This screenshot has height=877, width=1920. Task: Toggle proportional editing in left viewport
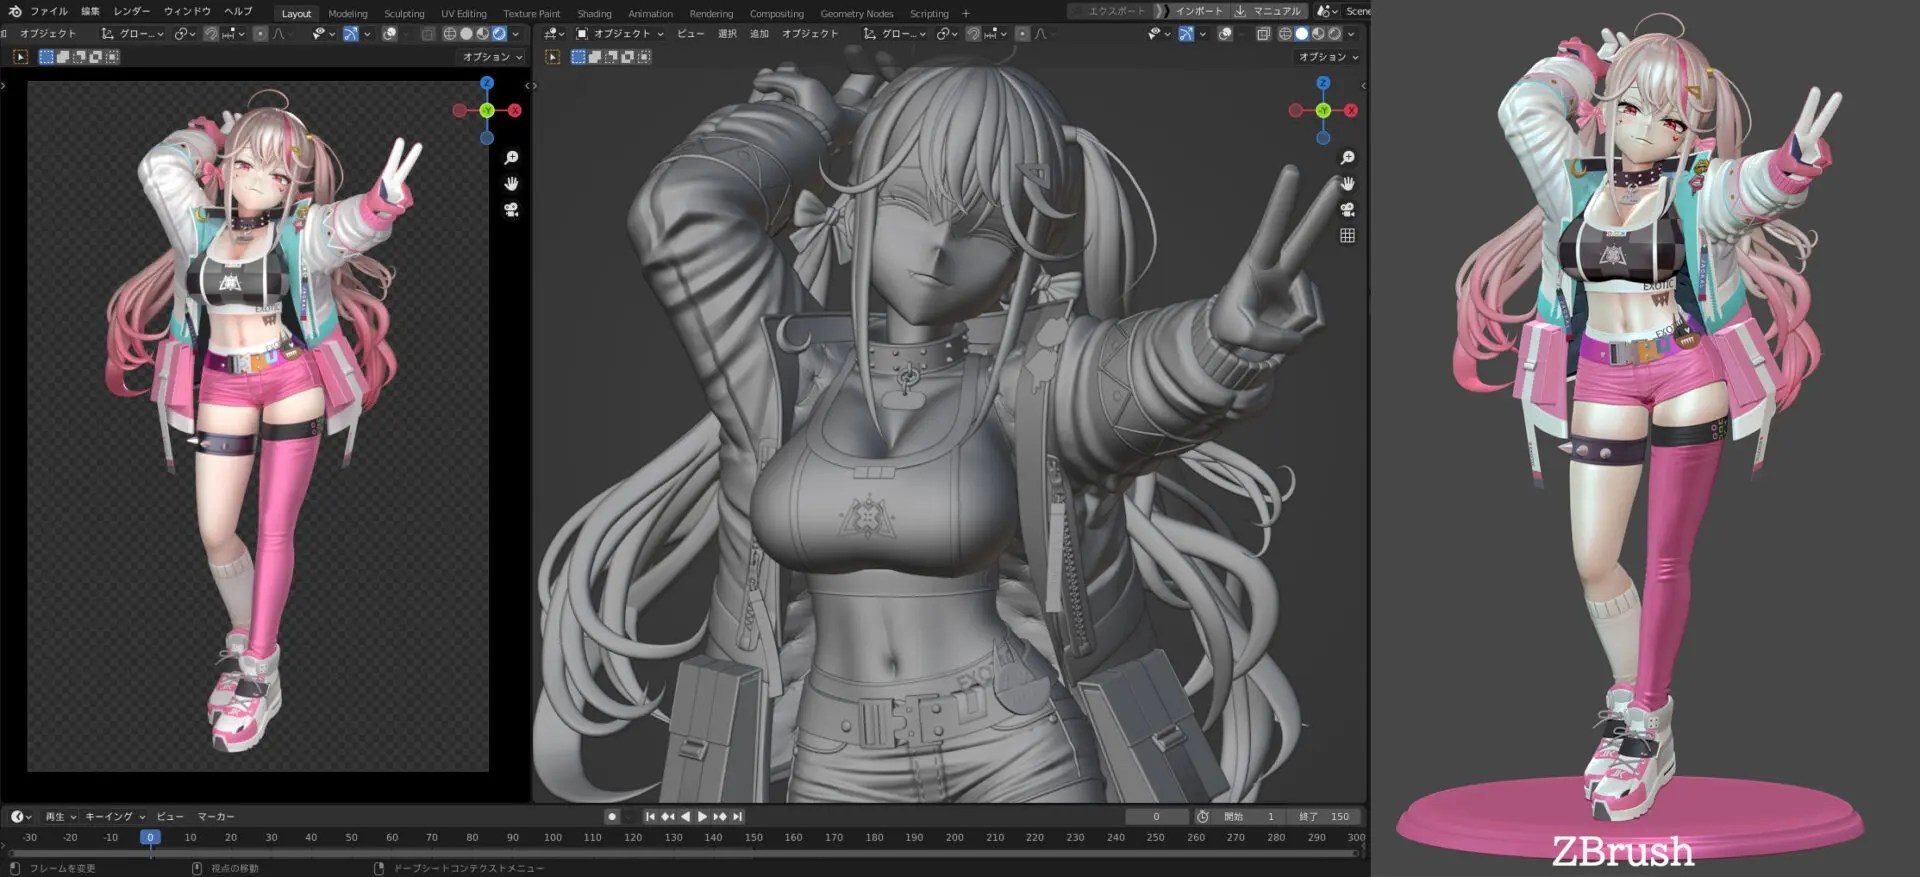click(260, 34)
